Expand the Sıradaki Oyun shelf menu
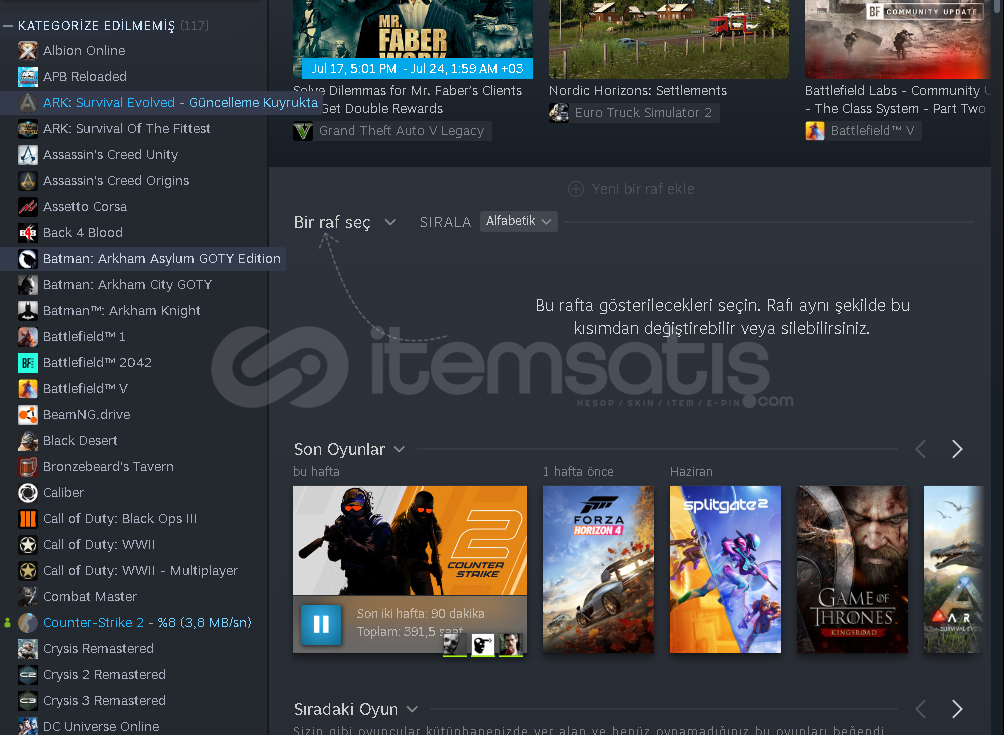 coord(412,709)
